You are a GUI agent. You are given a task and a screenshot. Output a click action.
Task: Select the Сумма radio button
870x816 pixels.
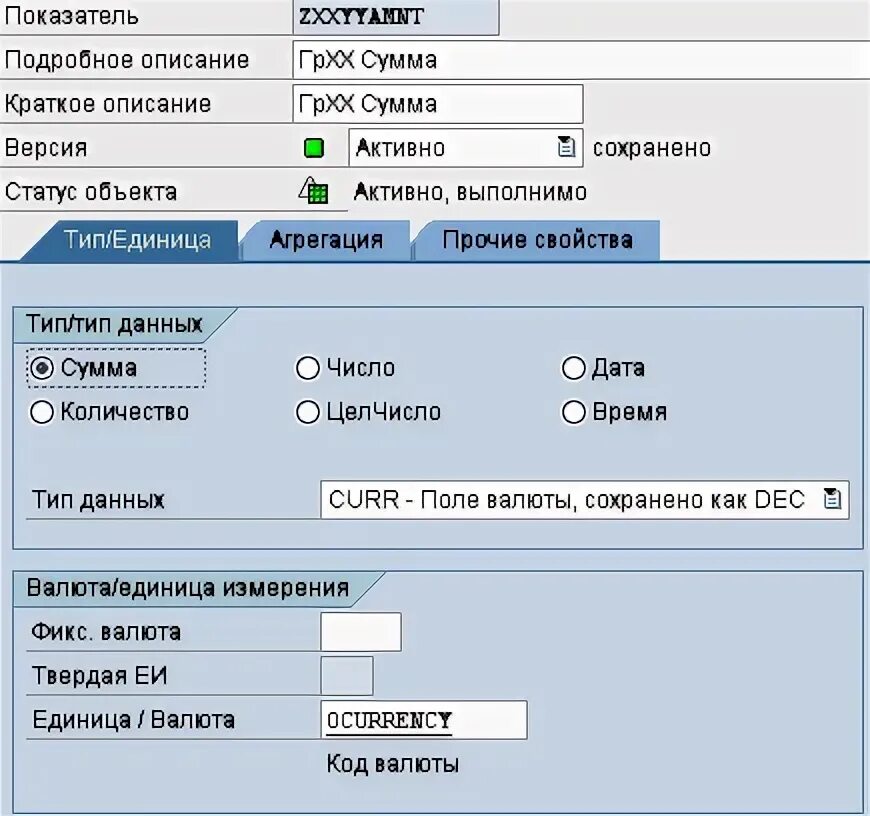[x=40, y=368]
